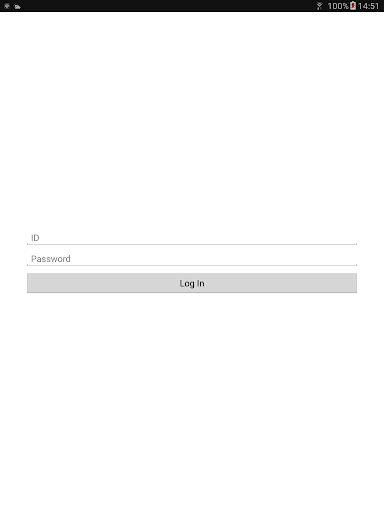Click the ID placeholder text
Screen dimensions: 384x512
click(x=35, y=238)
